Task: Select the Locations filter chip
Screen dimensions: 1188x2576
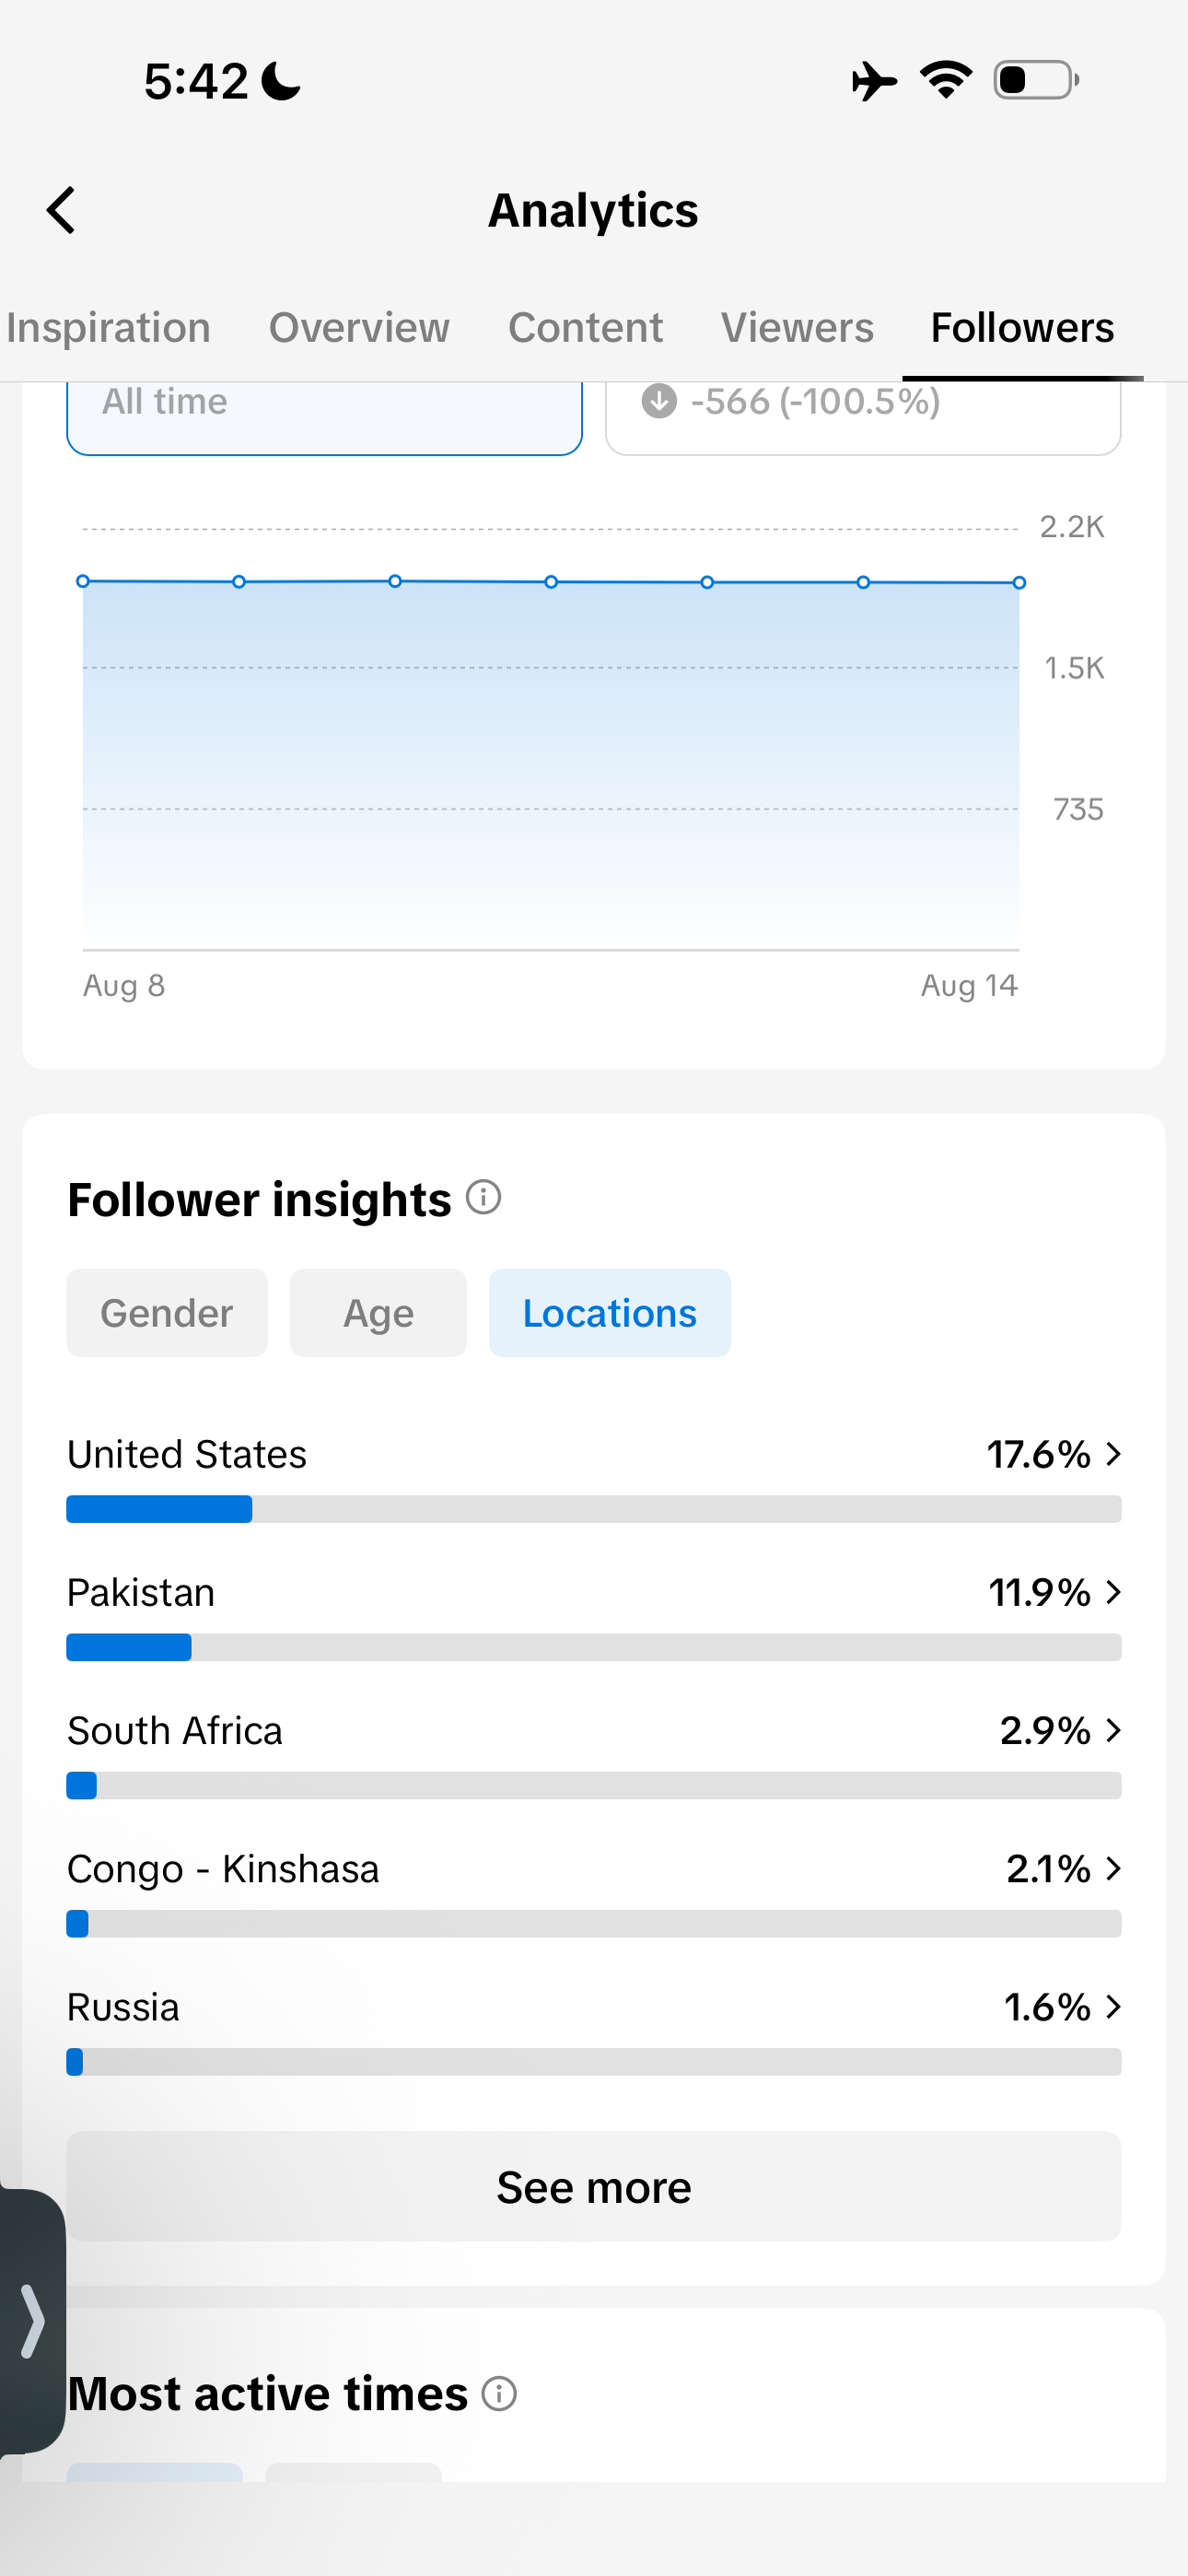Action: 610,1313
